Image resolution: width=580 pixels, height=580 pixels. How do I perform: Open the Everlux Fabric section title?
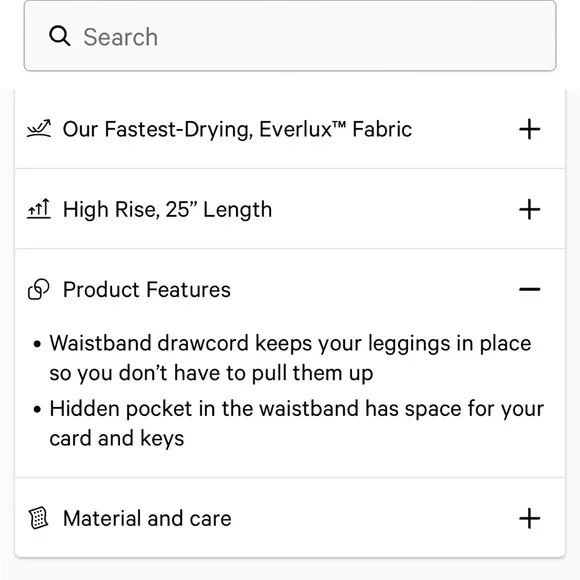pyautogui.click(x=237, y=129)
